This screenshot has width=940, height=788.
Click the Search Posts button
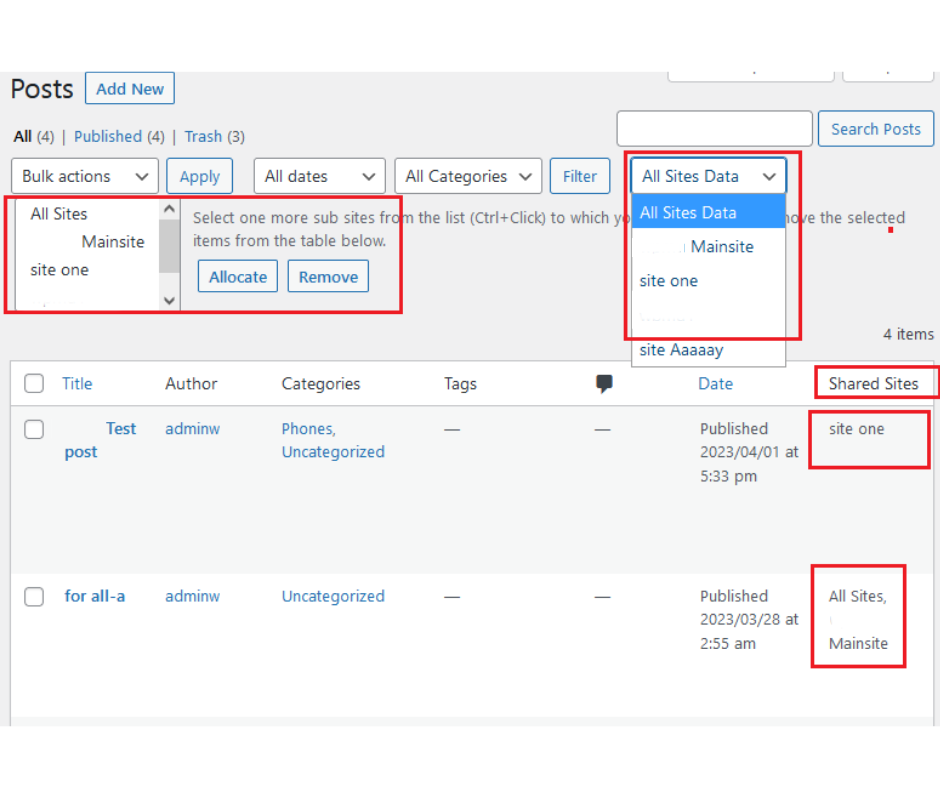click(875, 129)
